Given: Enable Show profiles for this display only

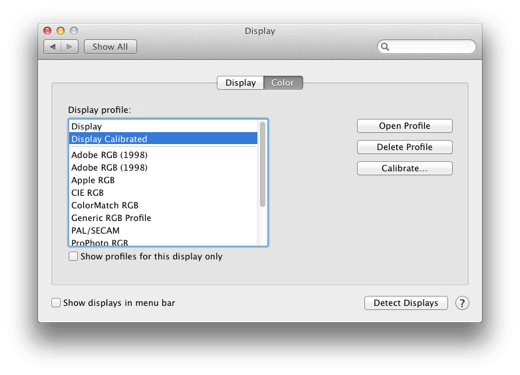Looking at the screenshot, I should point(73,256).
